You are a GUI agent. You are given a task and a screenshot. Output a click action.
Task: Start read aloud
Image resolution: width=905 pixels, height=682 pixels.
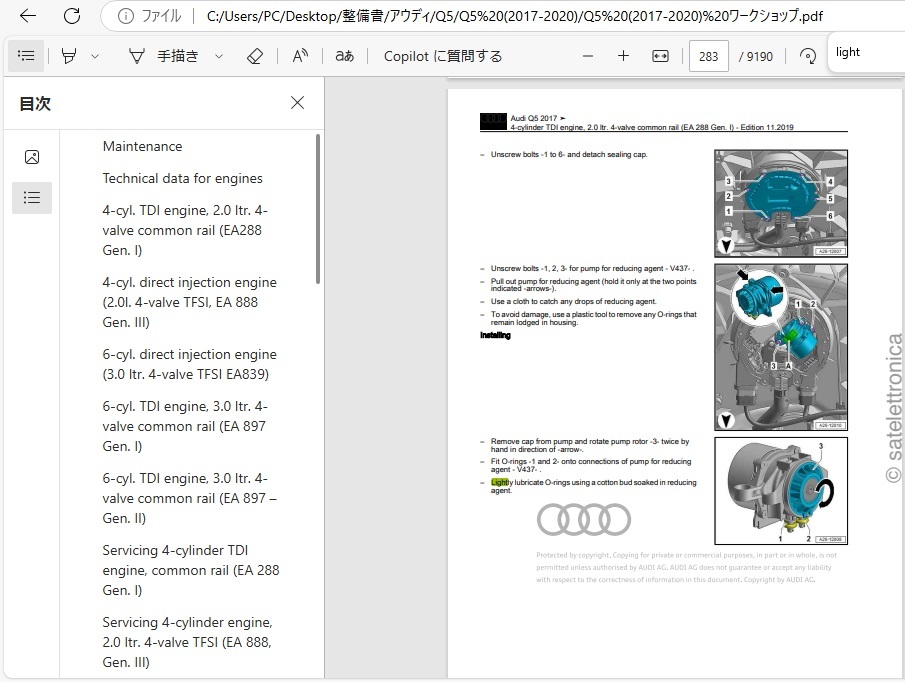300,56
